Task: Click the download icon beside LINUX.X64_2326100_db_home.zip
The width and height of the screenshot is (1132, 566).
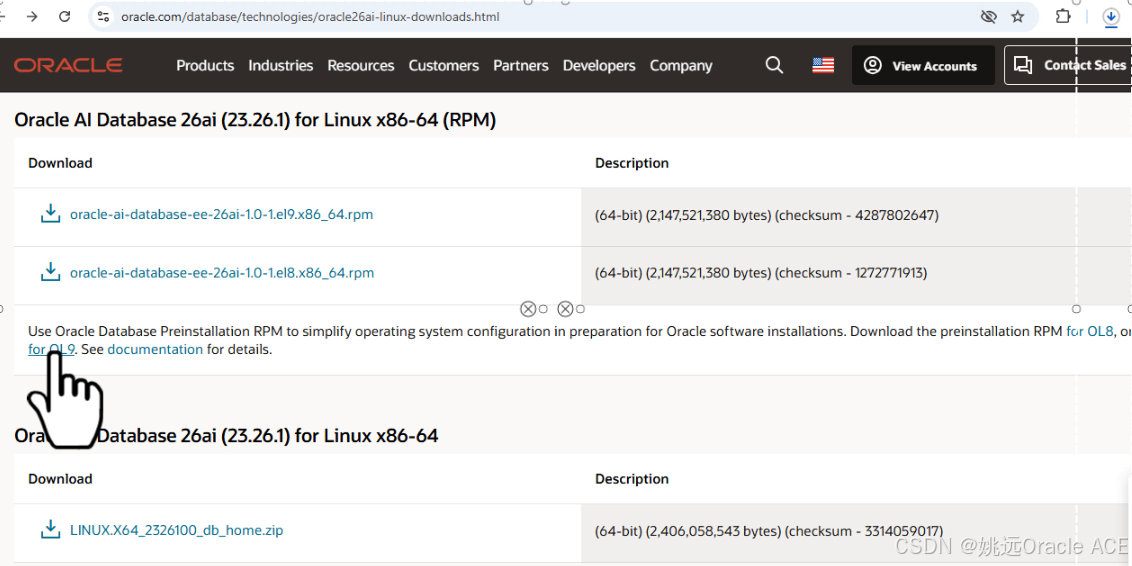Action: click(49, 530)
